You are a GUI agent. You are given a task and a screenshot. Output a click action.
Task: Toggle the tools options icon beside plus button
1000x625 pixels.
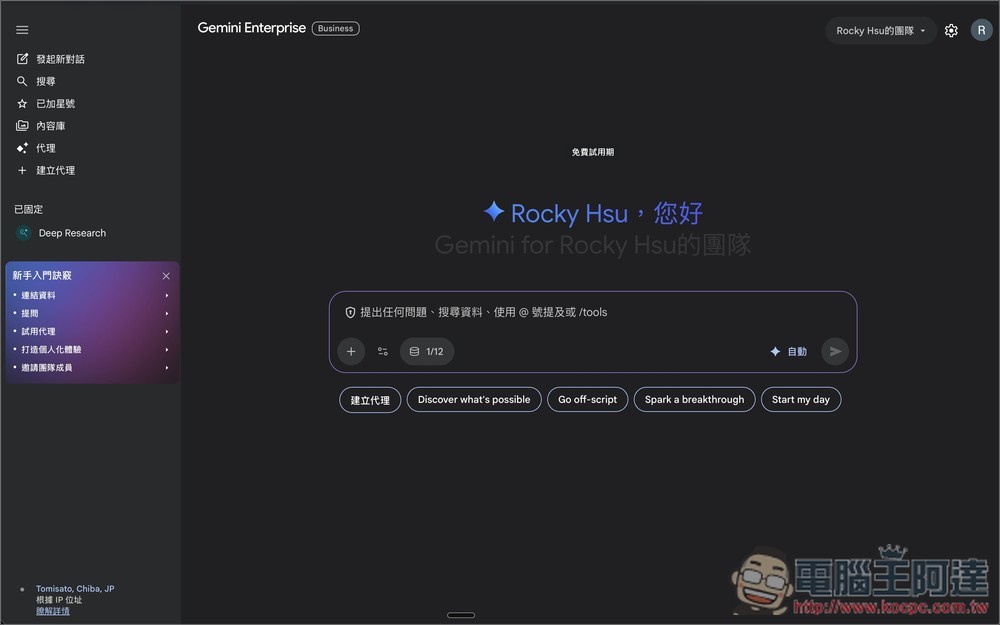click(383, 351)
